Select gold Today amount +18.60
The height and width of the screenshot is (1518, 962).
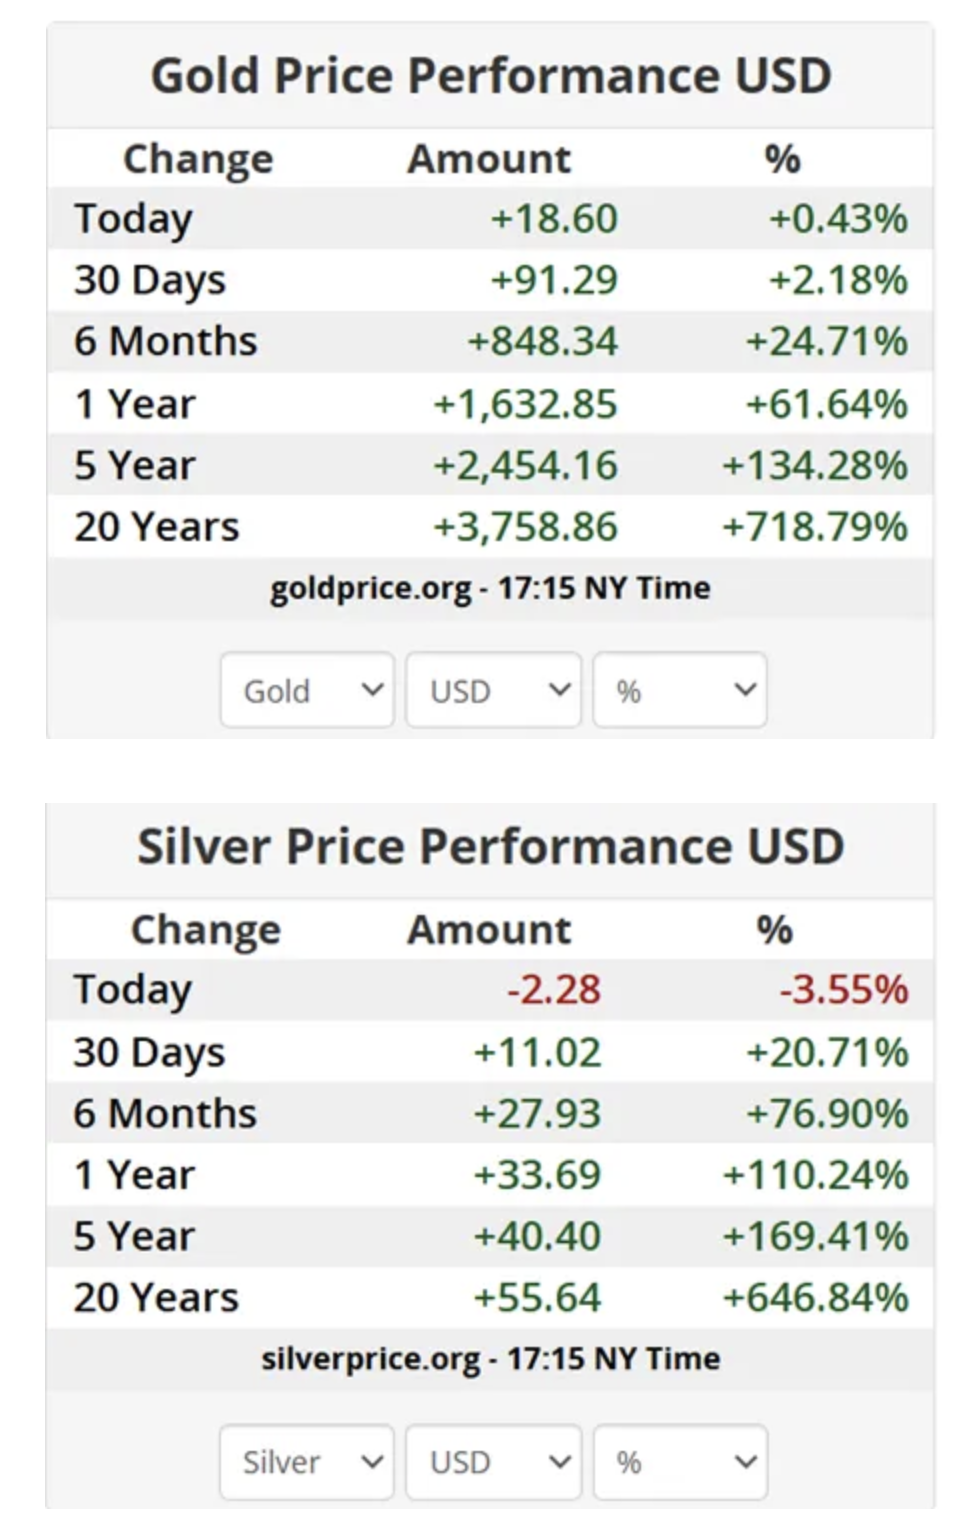point(554,219)
